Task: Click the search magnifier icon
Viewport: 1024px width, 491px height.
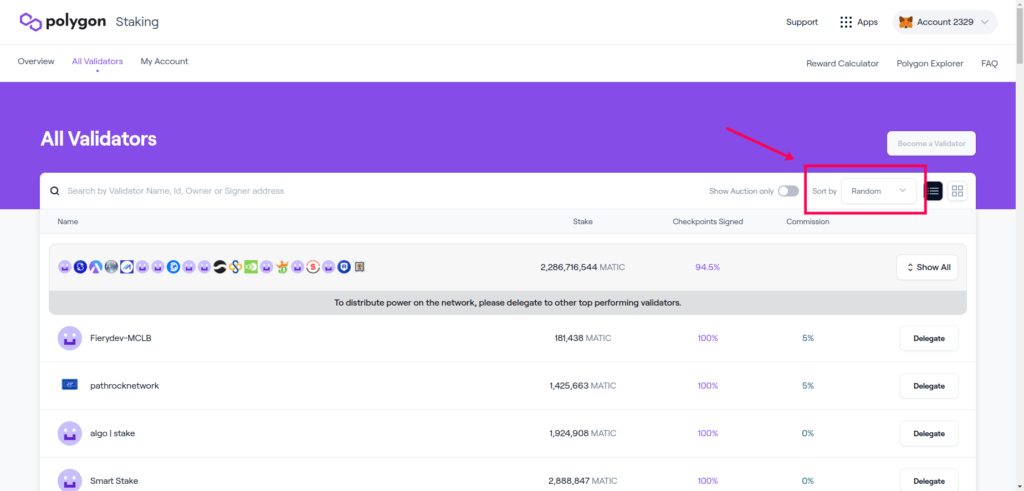Action: click(x=55, y=191)
